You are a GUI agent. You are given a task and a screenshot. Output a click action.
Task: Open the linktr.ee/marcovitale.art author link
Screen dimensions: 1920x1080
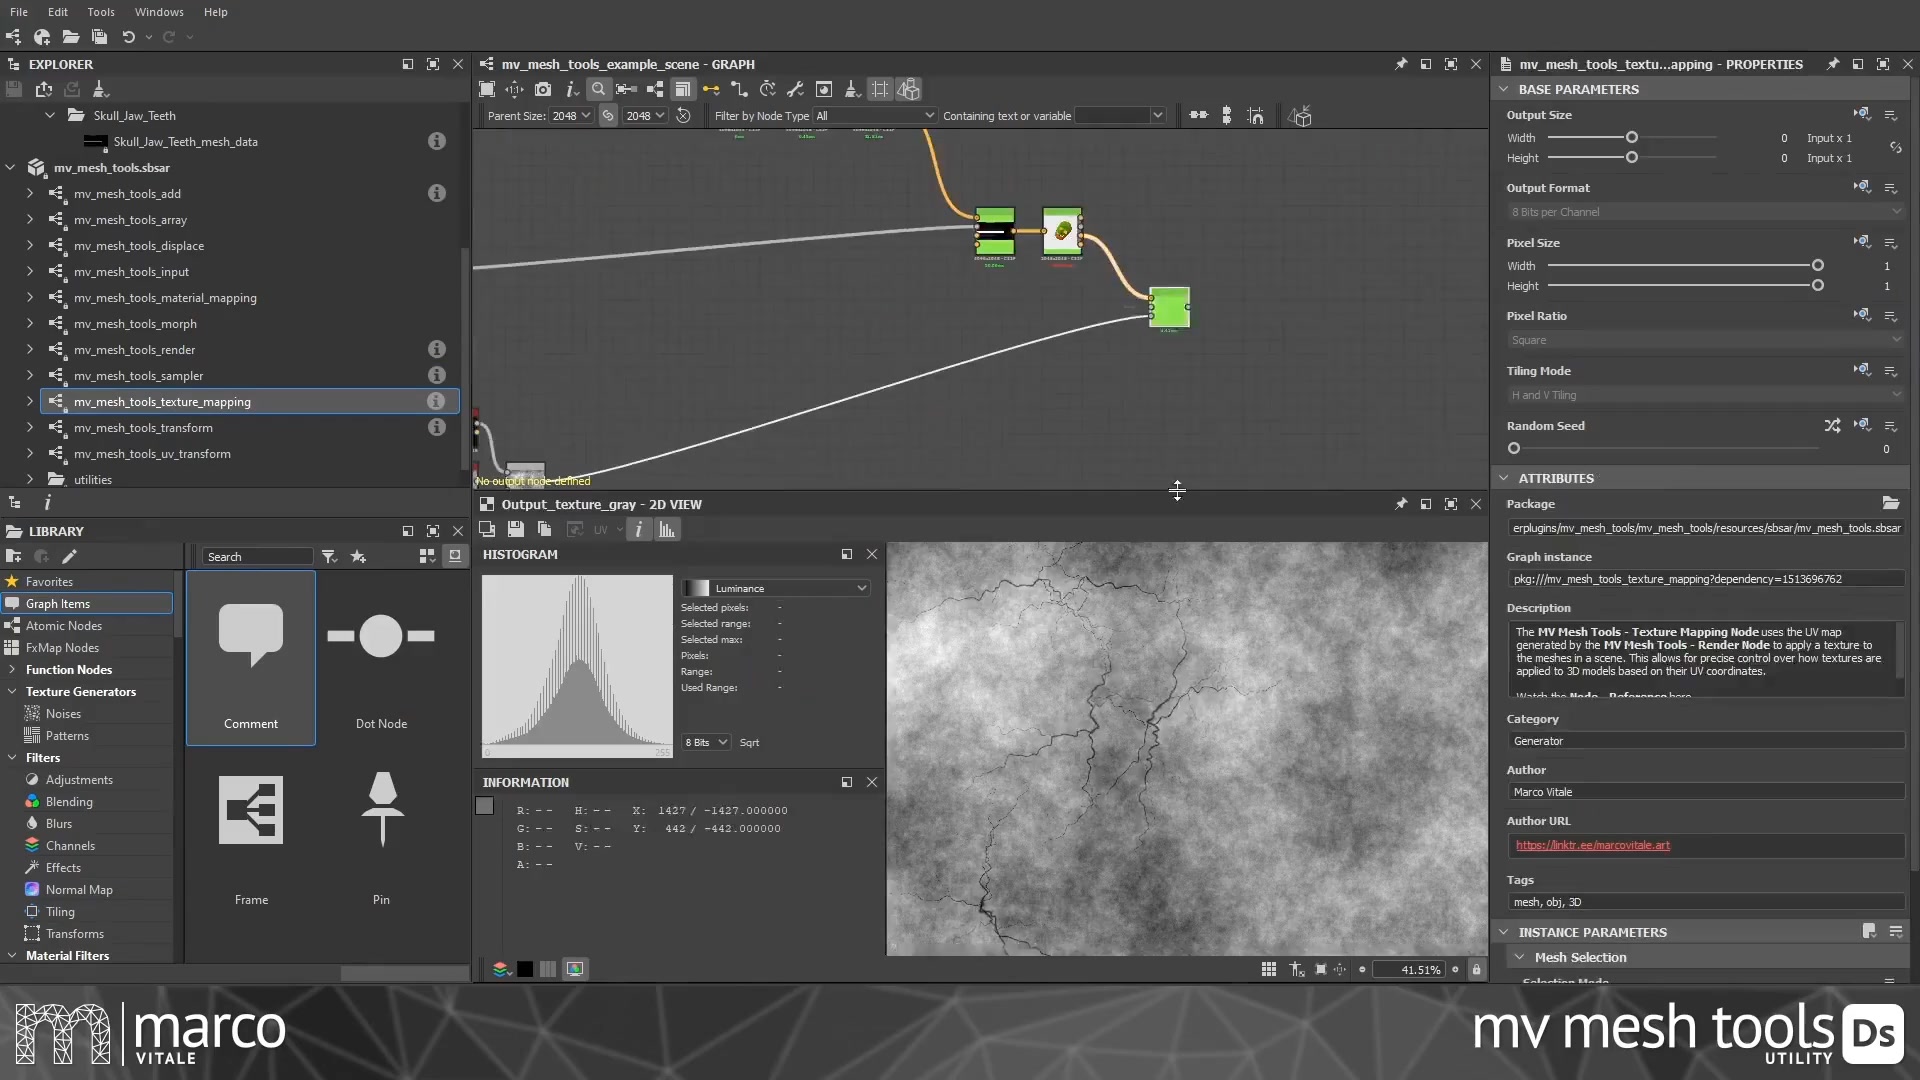pos(1592,846)
